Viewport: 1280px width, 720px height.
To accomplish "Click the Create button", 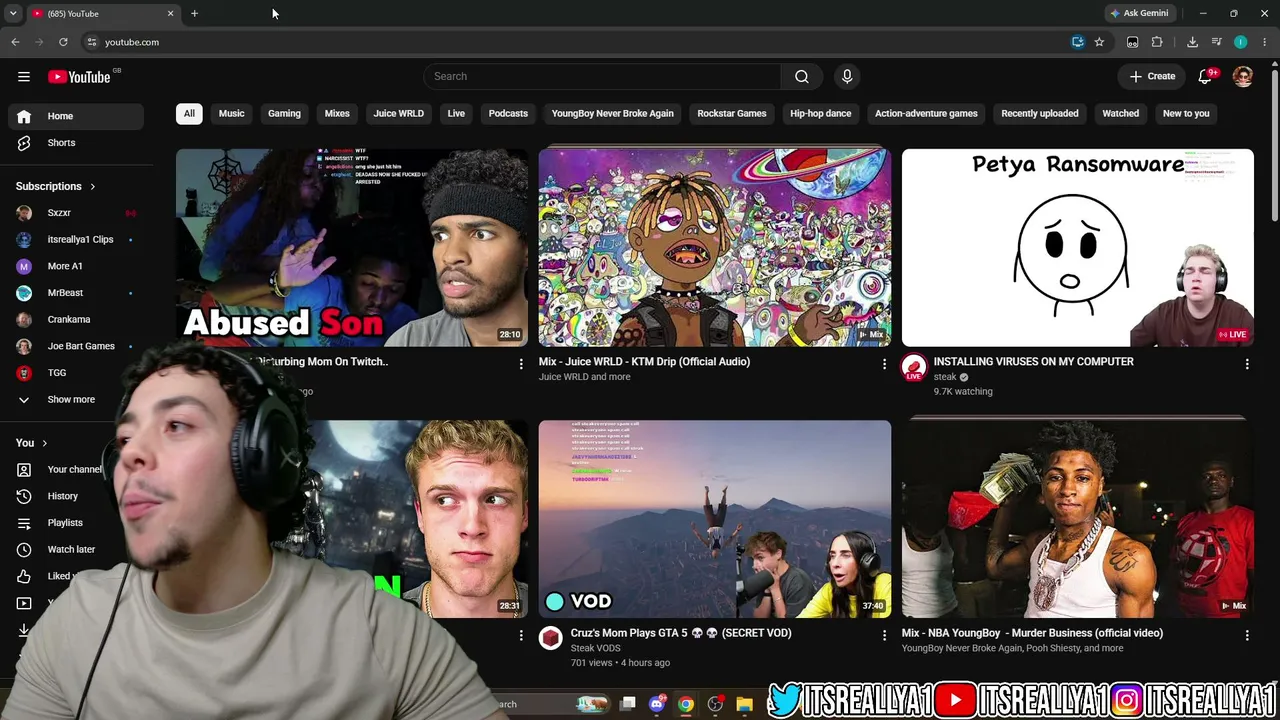I will coord(1153,76).
